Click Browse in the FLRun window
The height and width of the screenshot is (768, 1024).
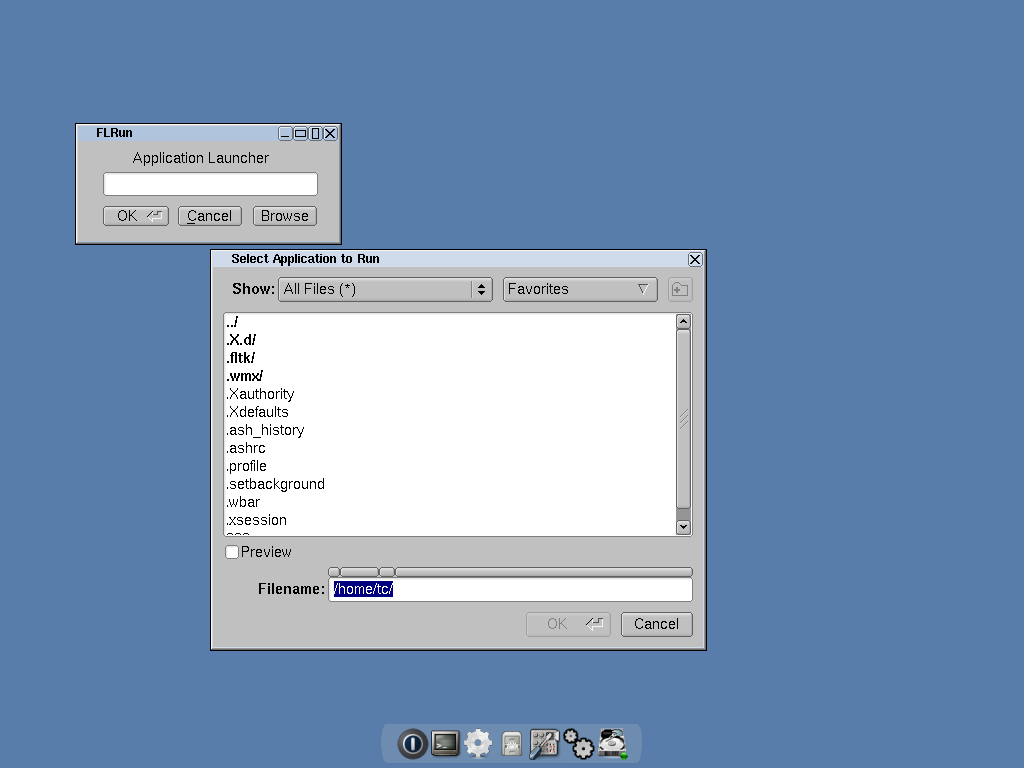(x=285, y=216)
